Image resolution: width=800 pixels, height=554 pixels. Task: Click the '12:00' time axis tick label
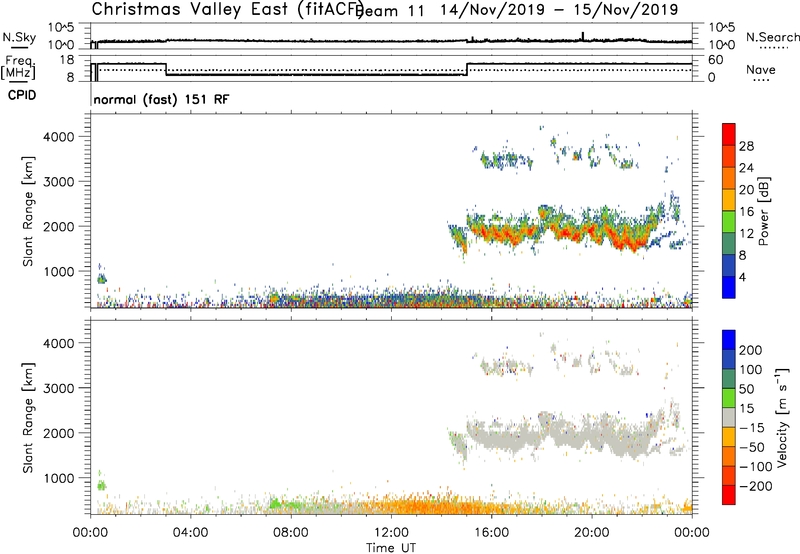391,533
